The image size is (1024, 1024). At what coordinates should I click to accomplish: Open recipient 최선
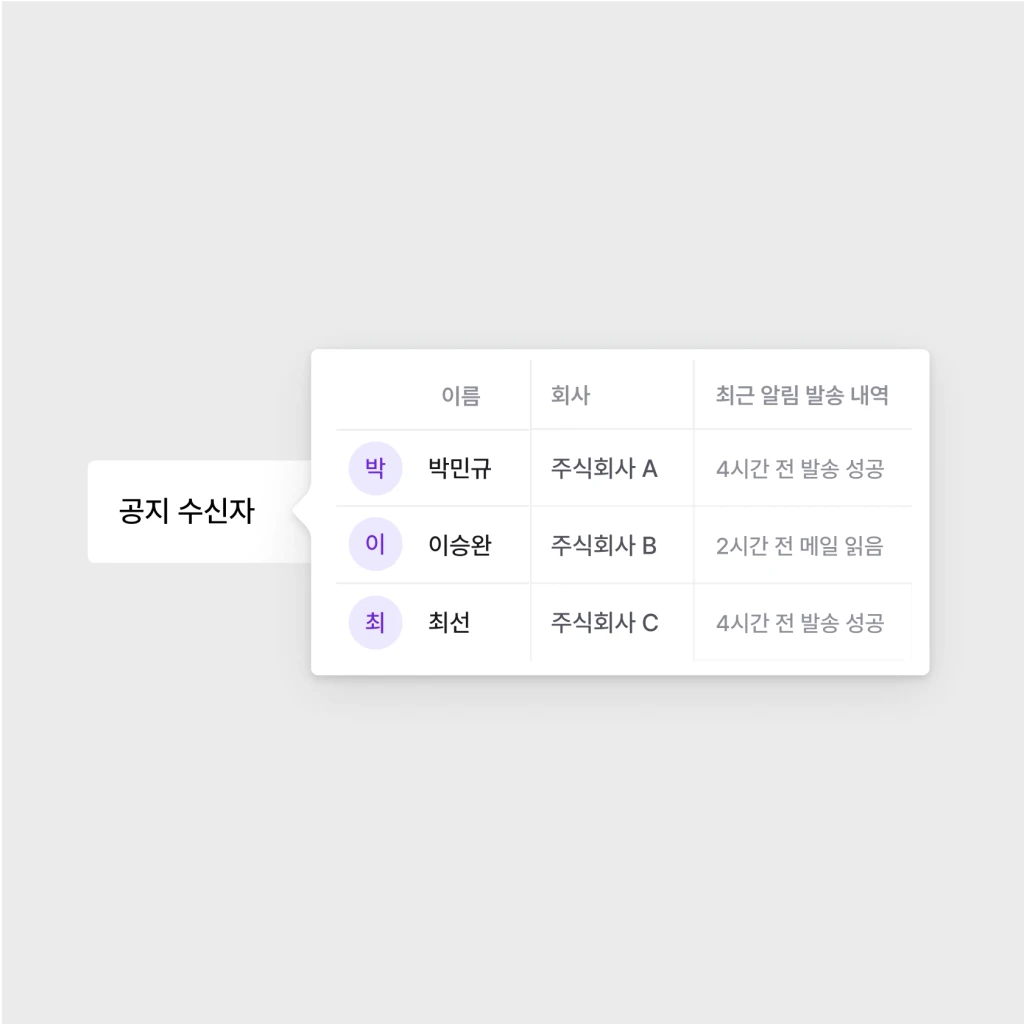449,622
